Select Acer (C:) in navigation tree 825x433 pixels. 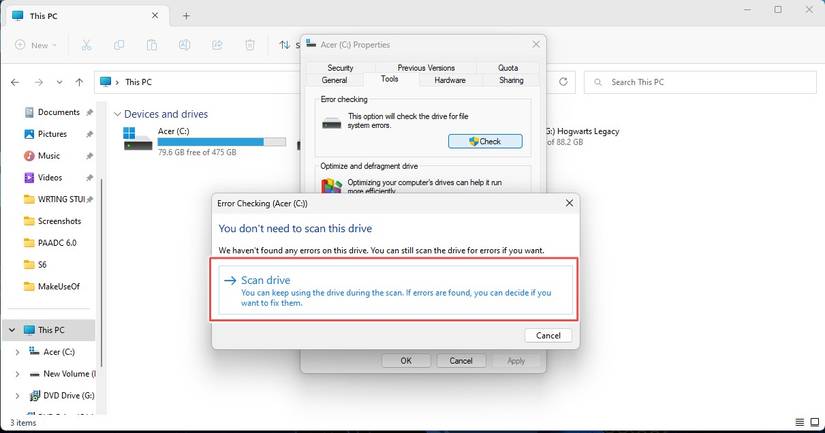point(59,352)
